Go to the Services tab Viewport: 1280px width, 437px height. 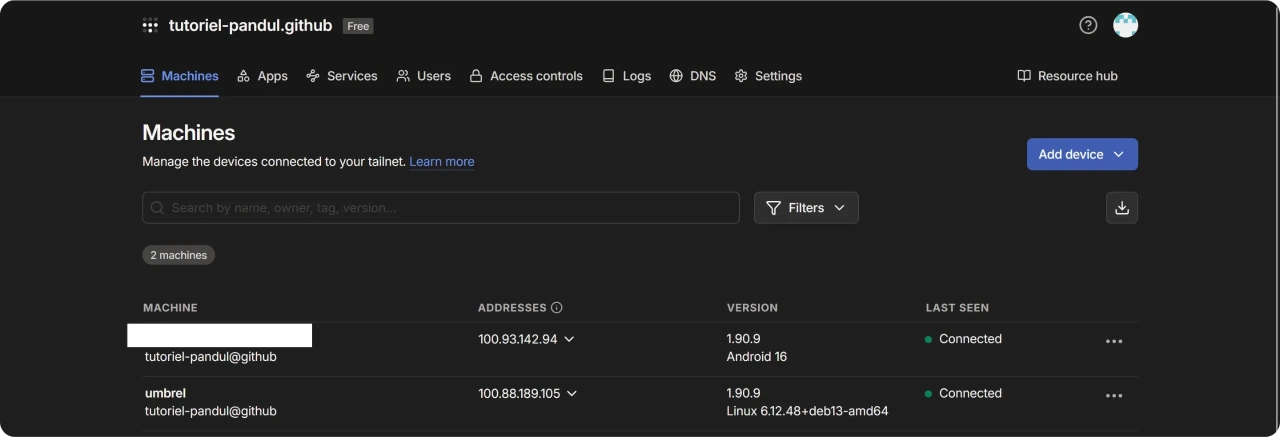(341, 76)
